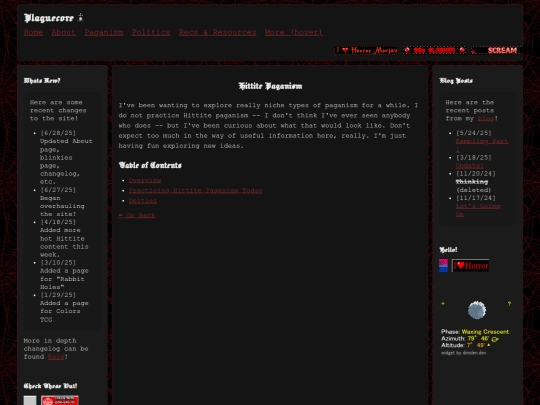Click the 3/10/25 Rabbit Holes entry

(x=64, y=275)
